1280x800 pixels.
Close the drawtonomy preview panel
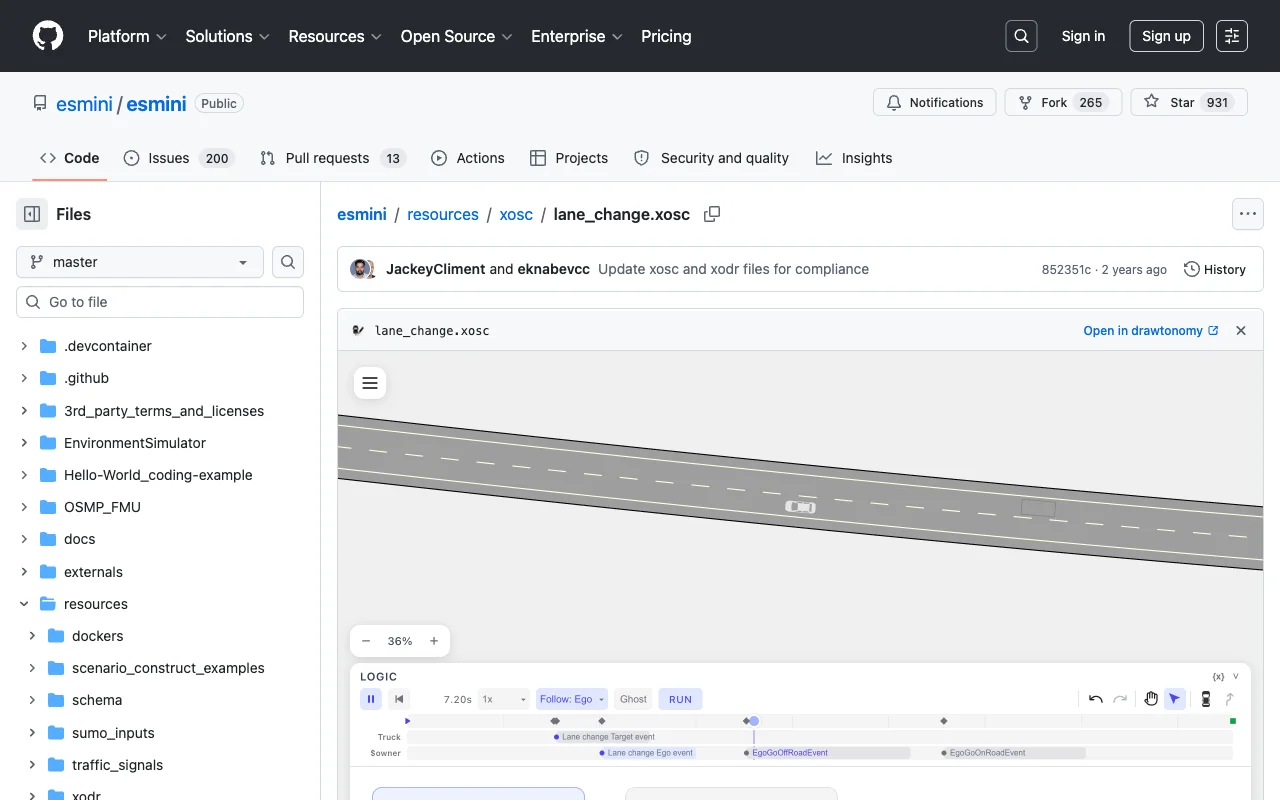[1241, 330]
